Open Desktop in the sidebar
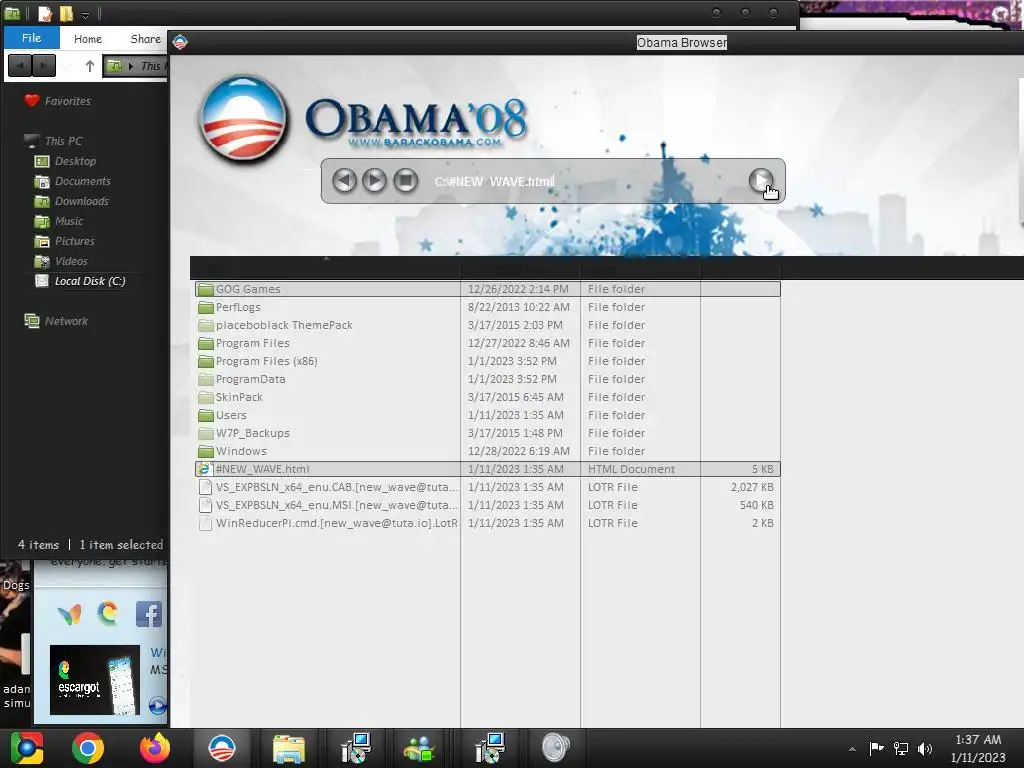 (x=75, y=161)
